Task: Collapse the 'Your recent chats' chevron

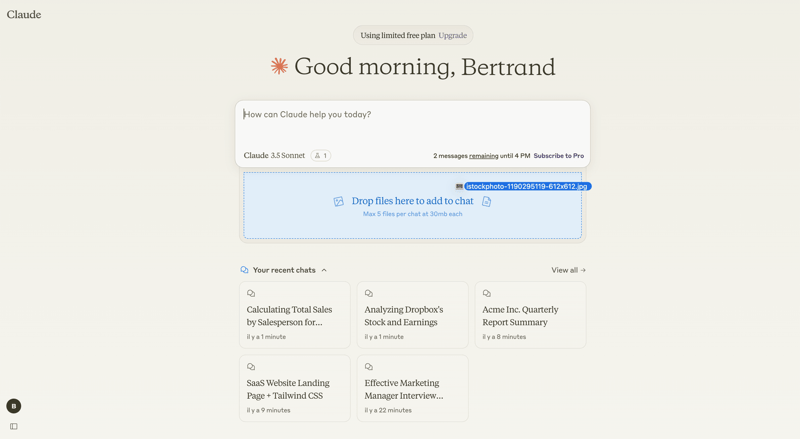Action: (324, 270)
